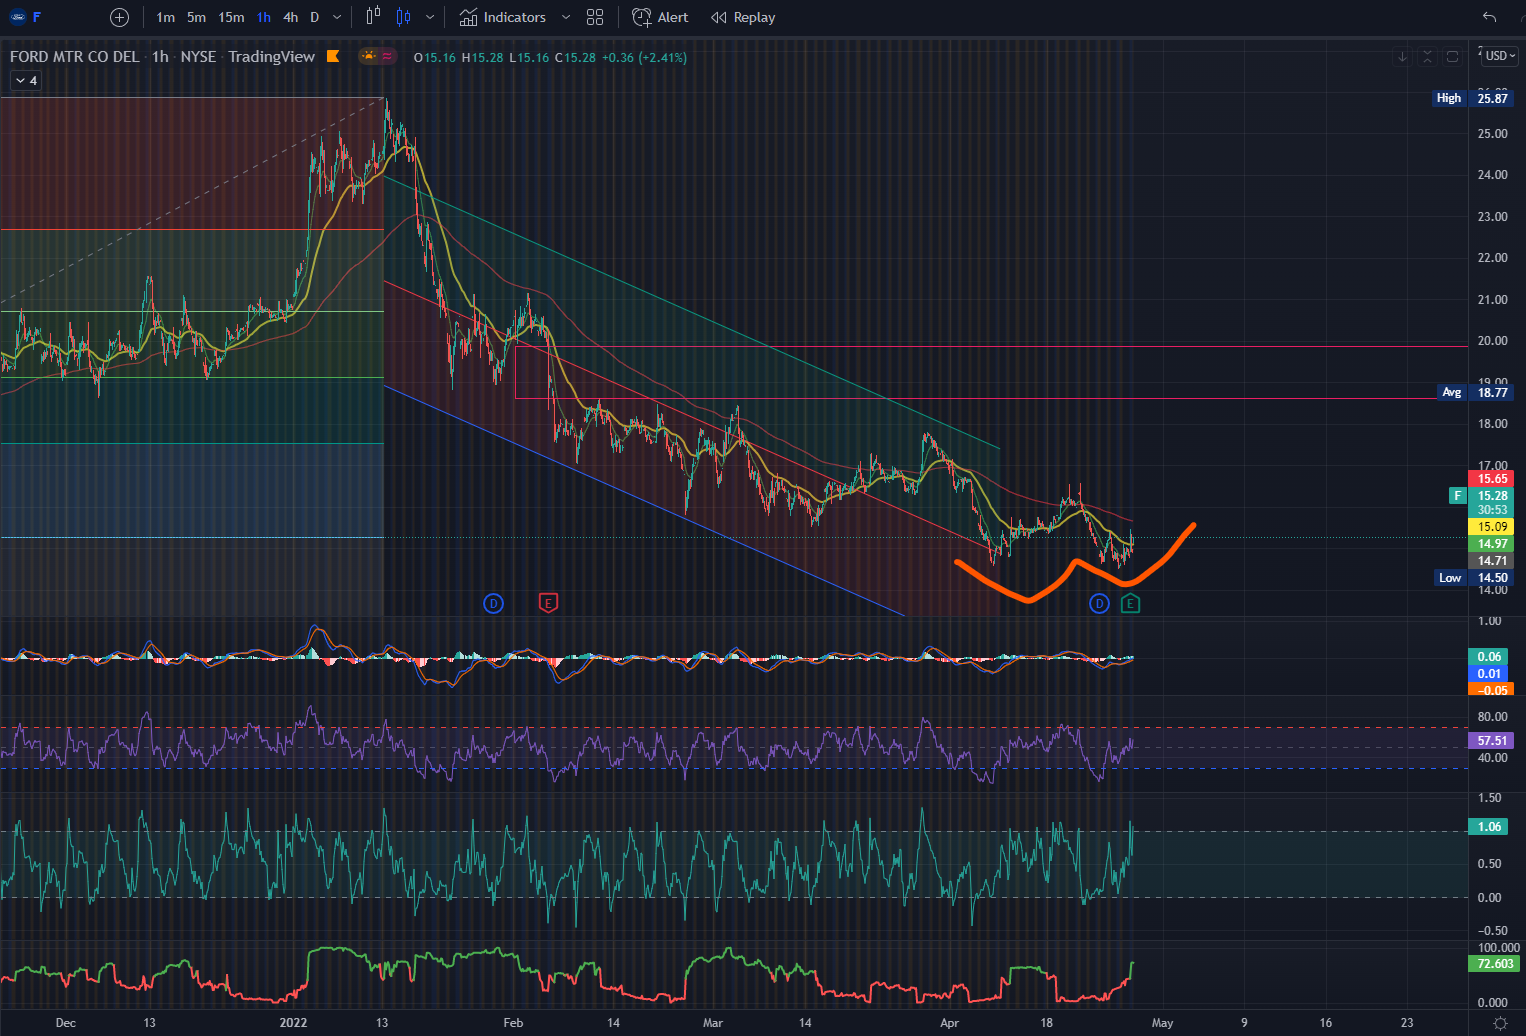The height and width of the screenshot is (1036, 1526).
Task: Toggle the pre-market session sun indicator
Action: click(x=369, y=56)
